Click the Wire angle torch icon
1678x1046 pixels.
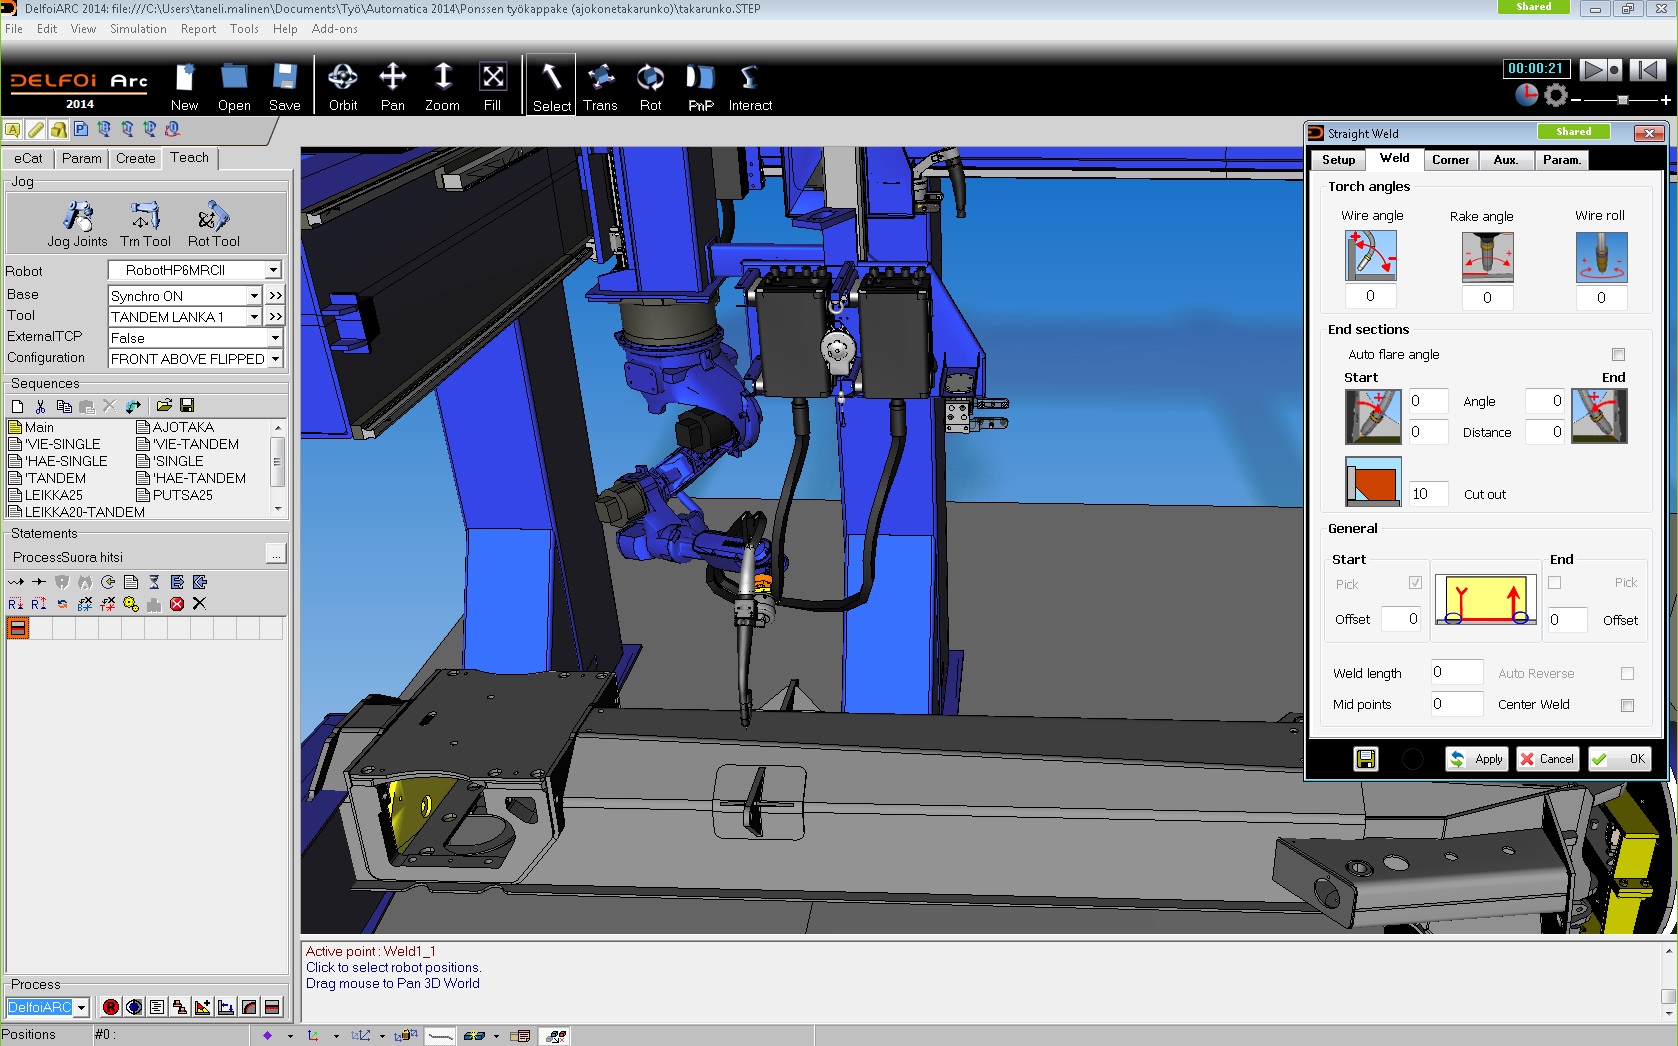[1370, 256]
